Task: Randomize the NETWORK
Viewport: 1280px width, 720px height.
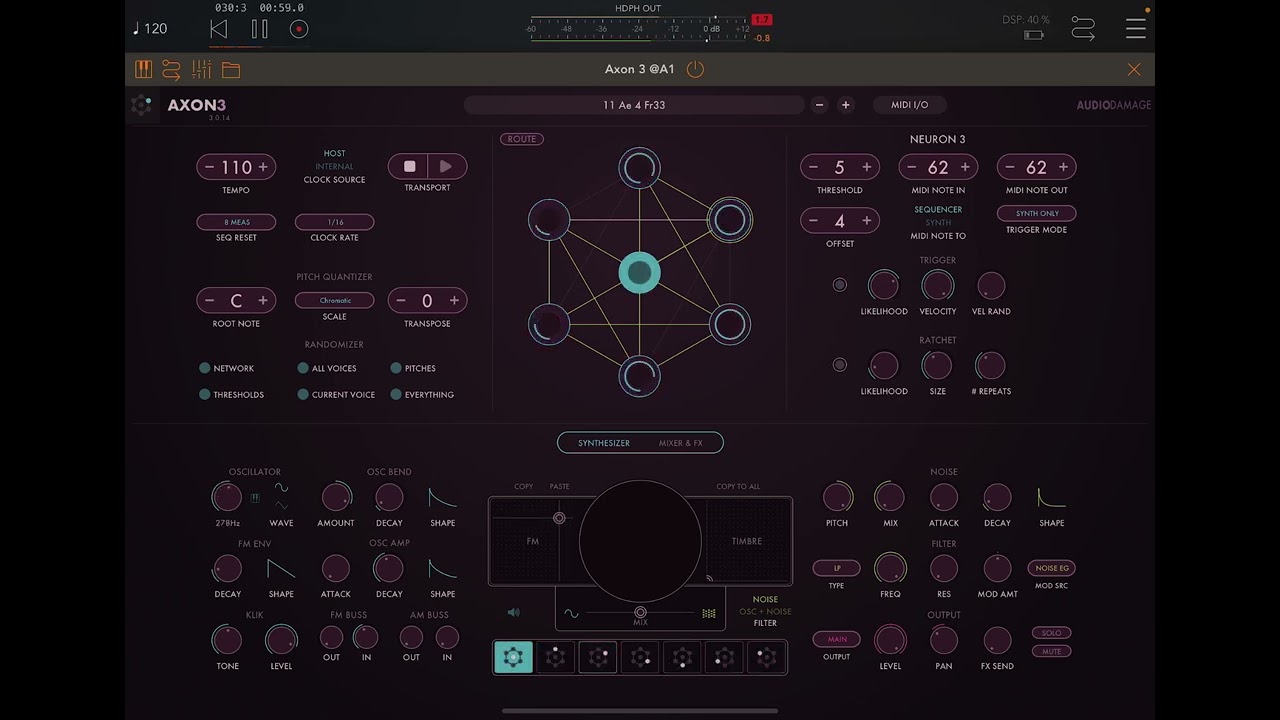Action: coord(205,368)
